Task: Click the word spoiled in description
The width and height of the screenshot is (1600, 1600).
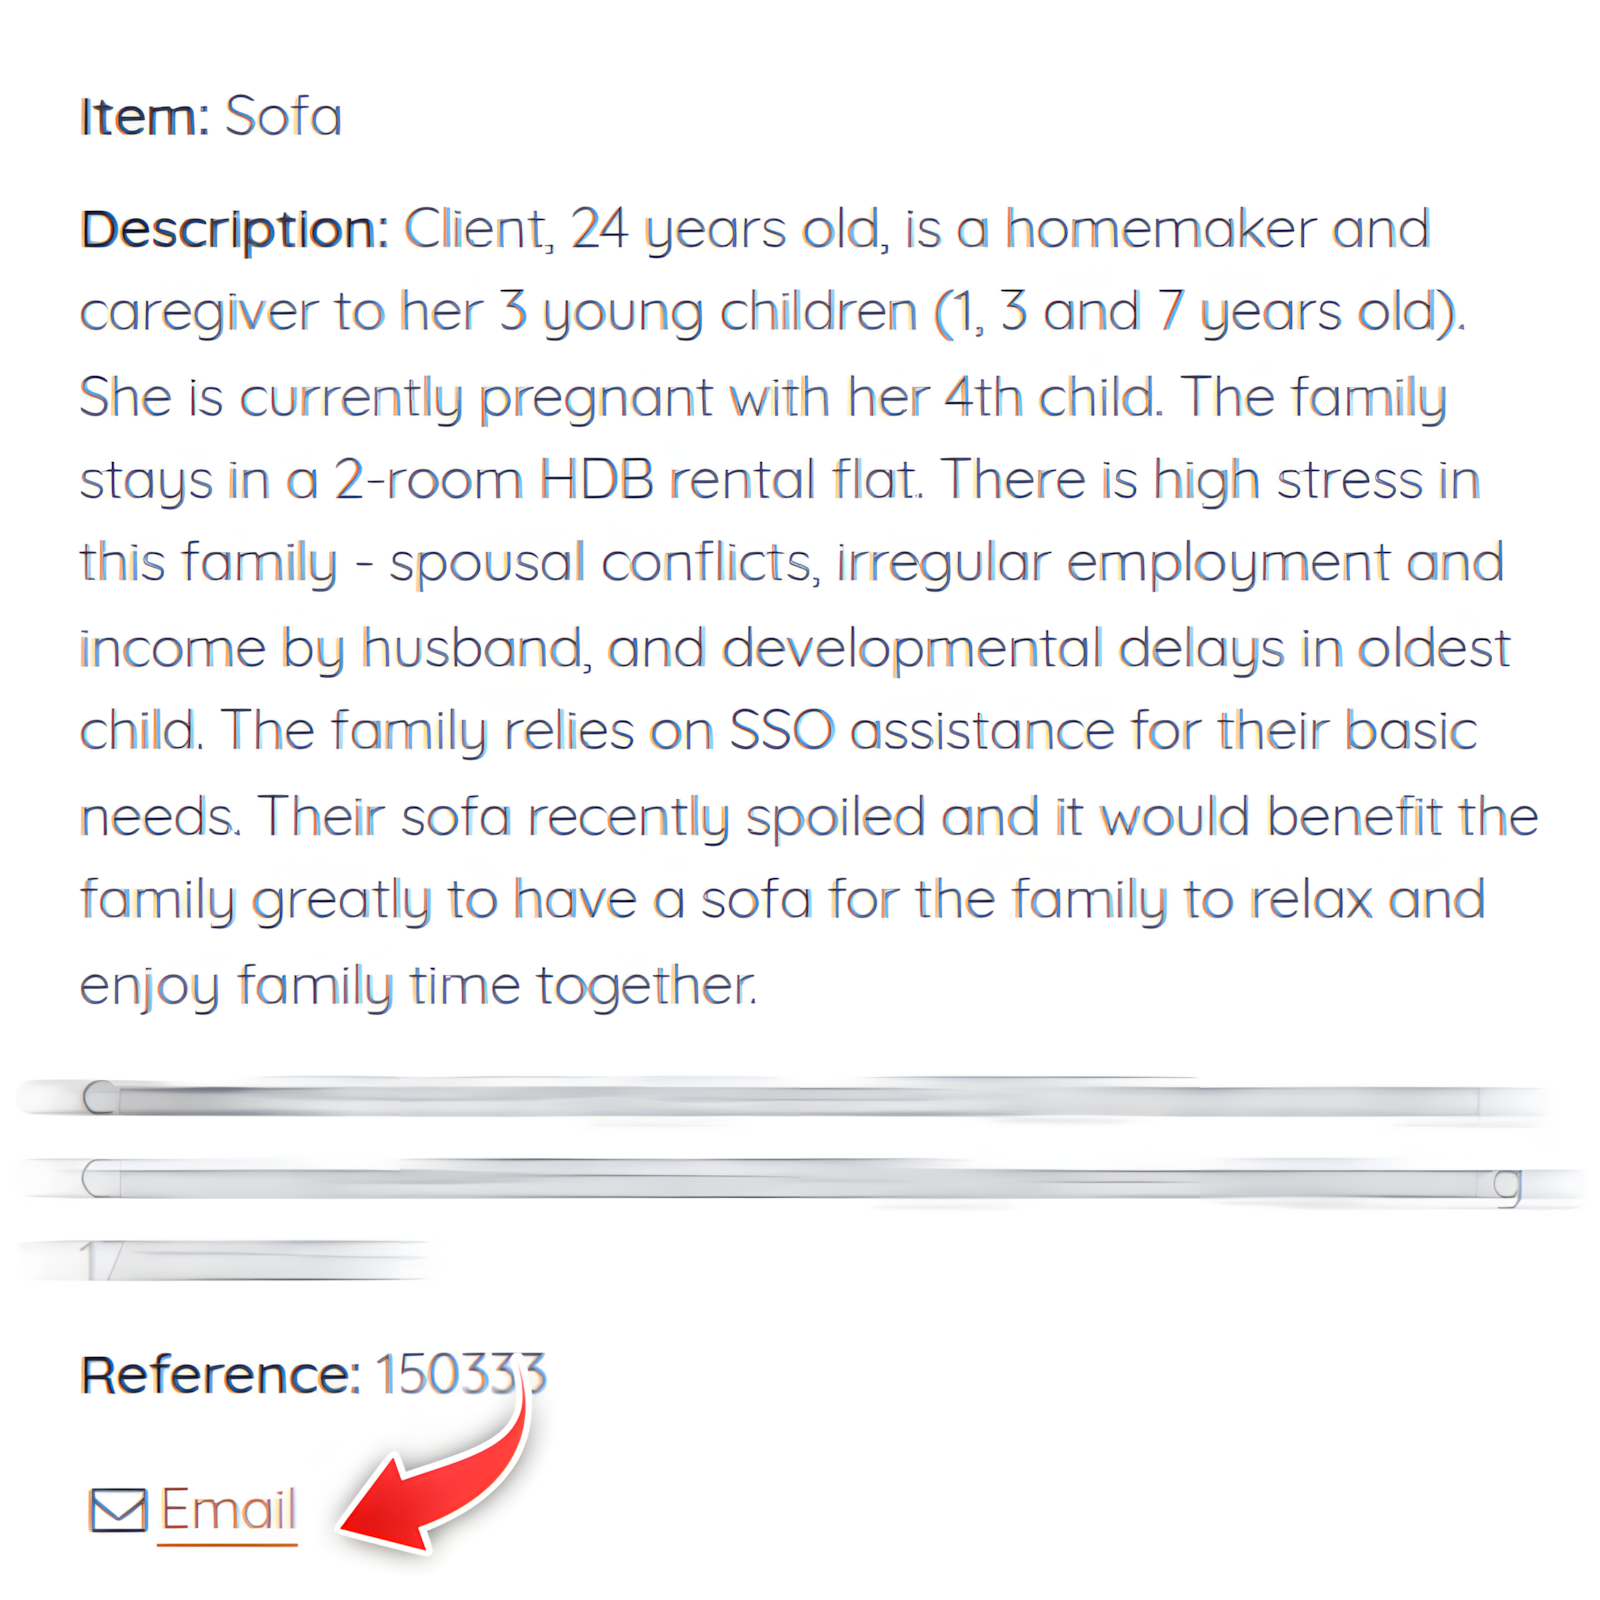Action: click(835, 817)
